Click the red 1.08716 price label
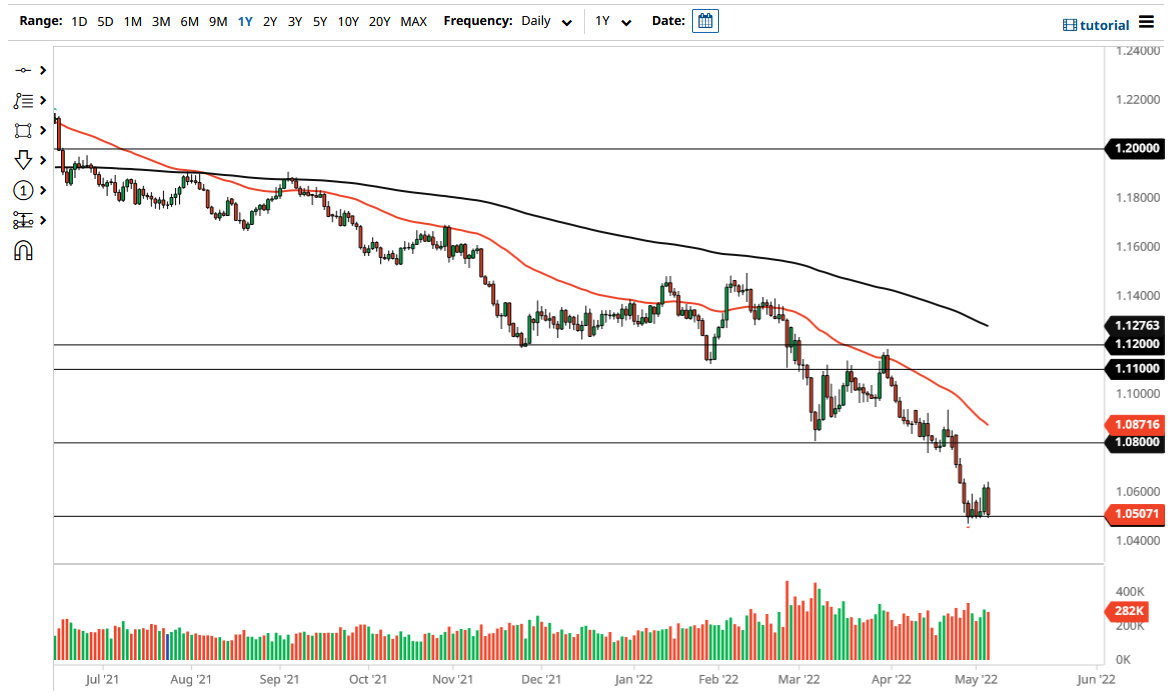The image size is (1171, 695). point(1135,424)
